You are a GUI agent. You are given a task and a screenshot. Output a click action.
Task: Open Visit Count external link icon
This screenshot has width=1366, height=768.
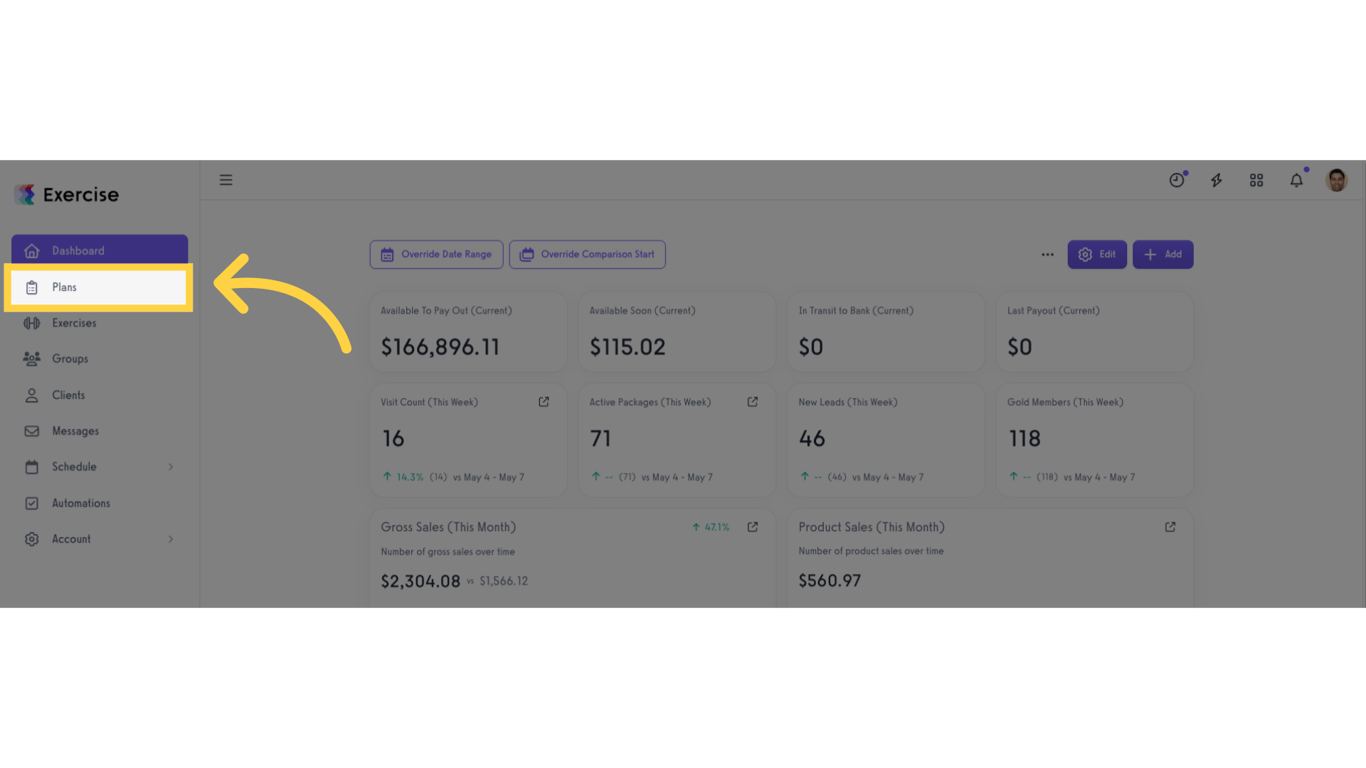click(x=544, y=402)
